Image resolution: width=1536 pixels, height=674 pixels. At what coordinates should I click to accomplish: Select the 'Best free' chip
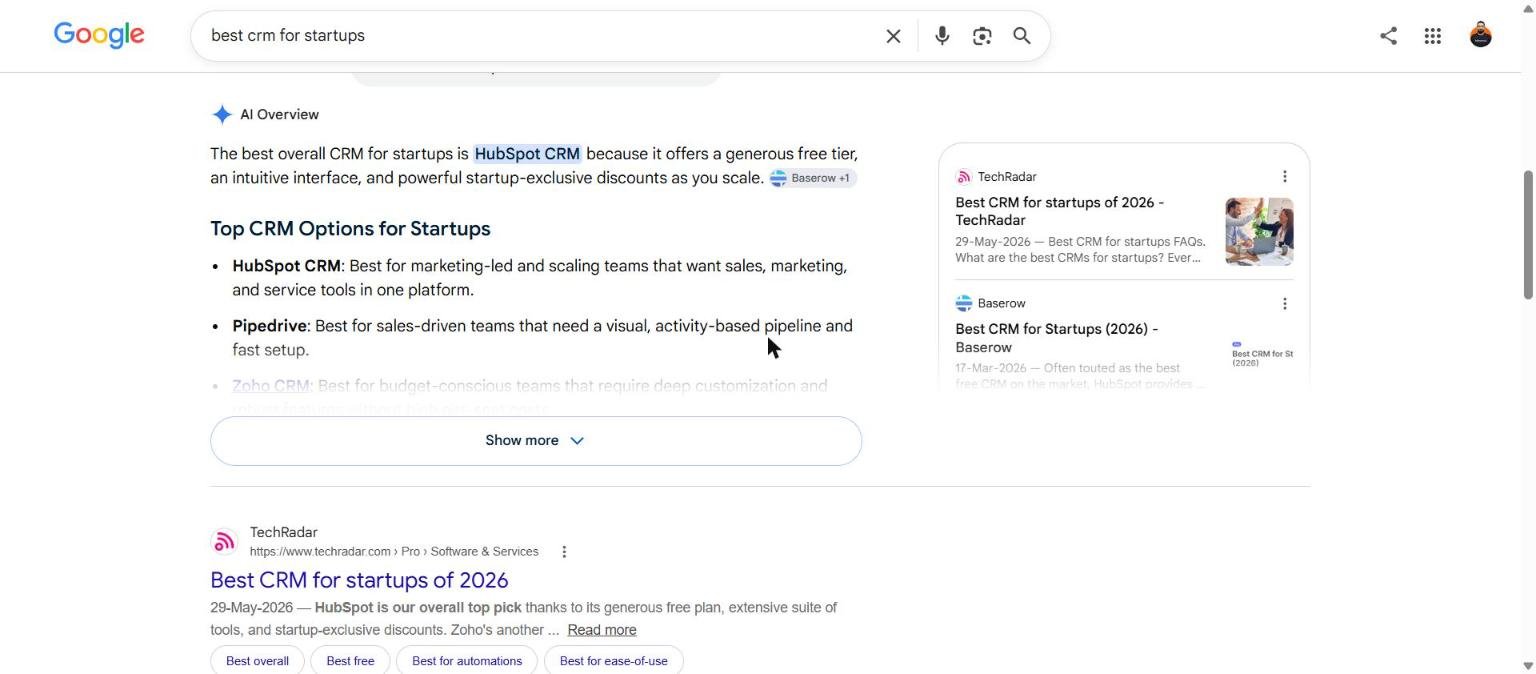coord(350,661)
